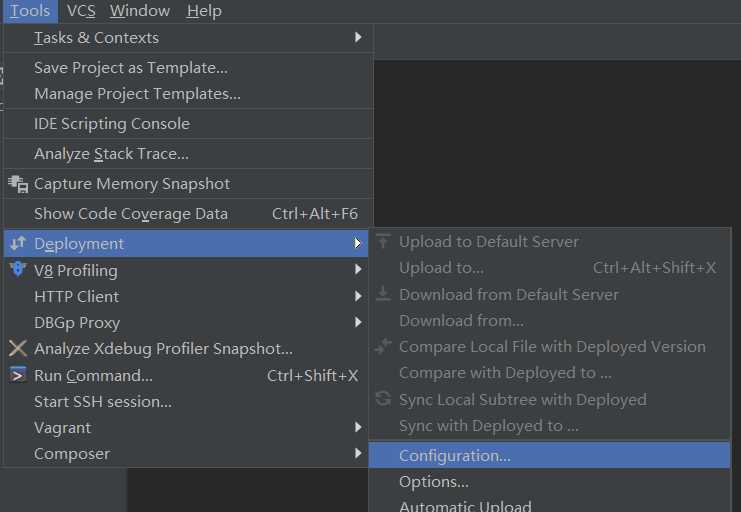Click Download from Default Server icon
The image size is (741, 512).
point(383,294)
